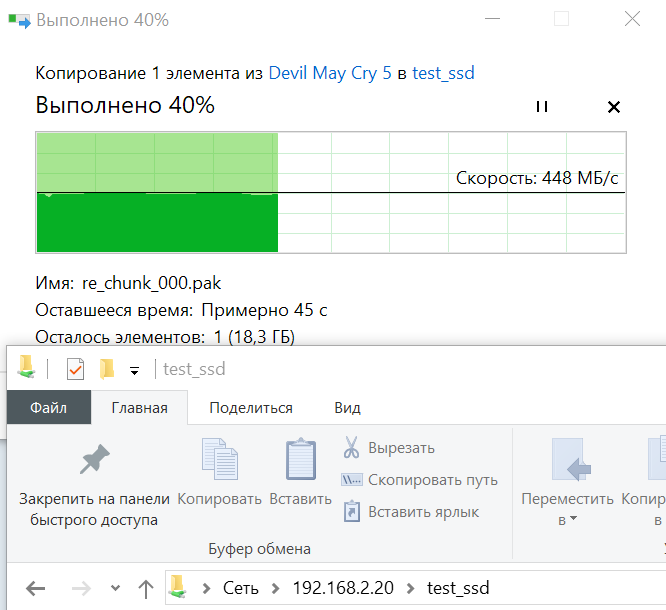Click test_ssd in the address bar
This screenshot has width=666, height=610.
pos(458,588)
